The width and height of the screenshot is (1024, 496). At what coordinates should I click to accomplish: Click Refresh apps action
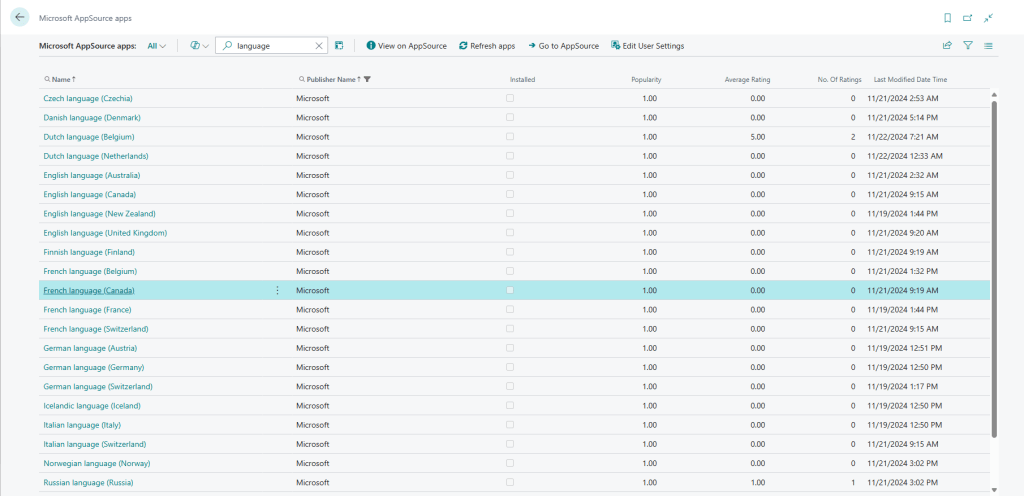click(x=487, y=46)
